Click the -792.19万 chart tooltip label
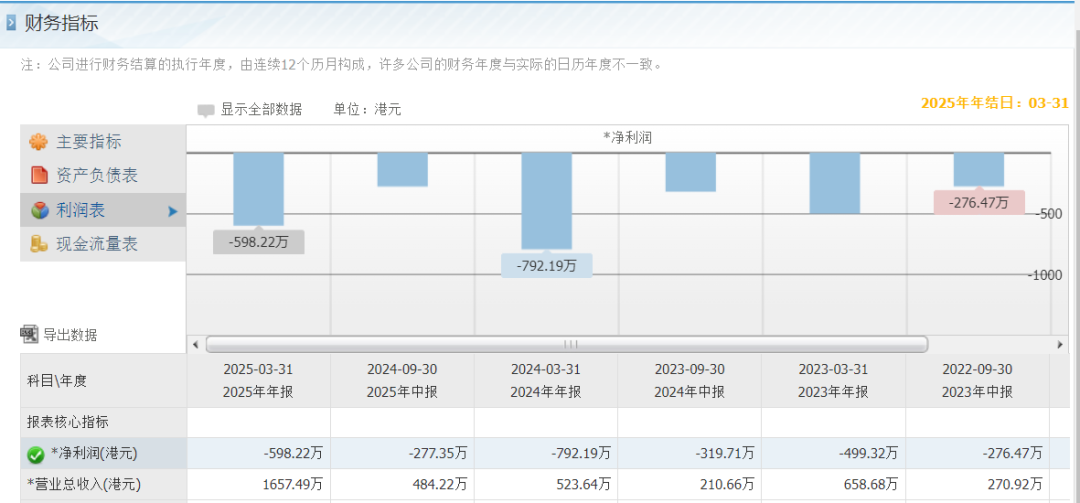Viewport: 1080px width, 503px height. 546,265
